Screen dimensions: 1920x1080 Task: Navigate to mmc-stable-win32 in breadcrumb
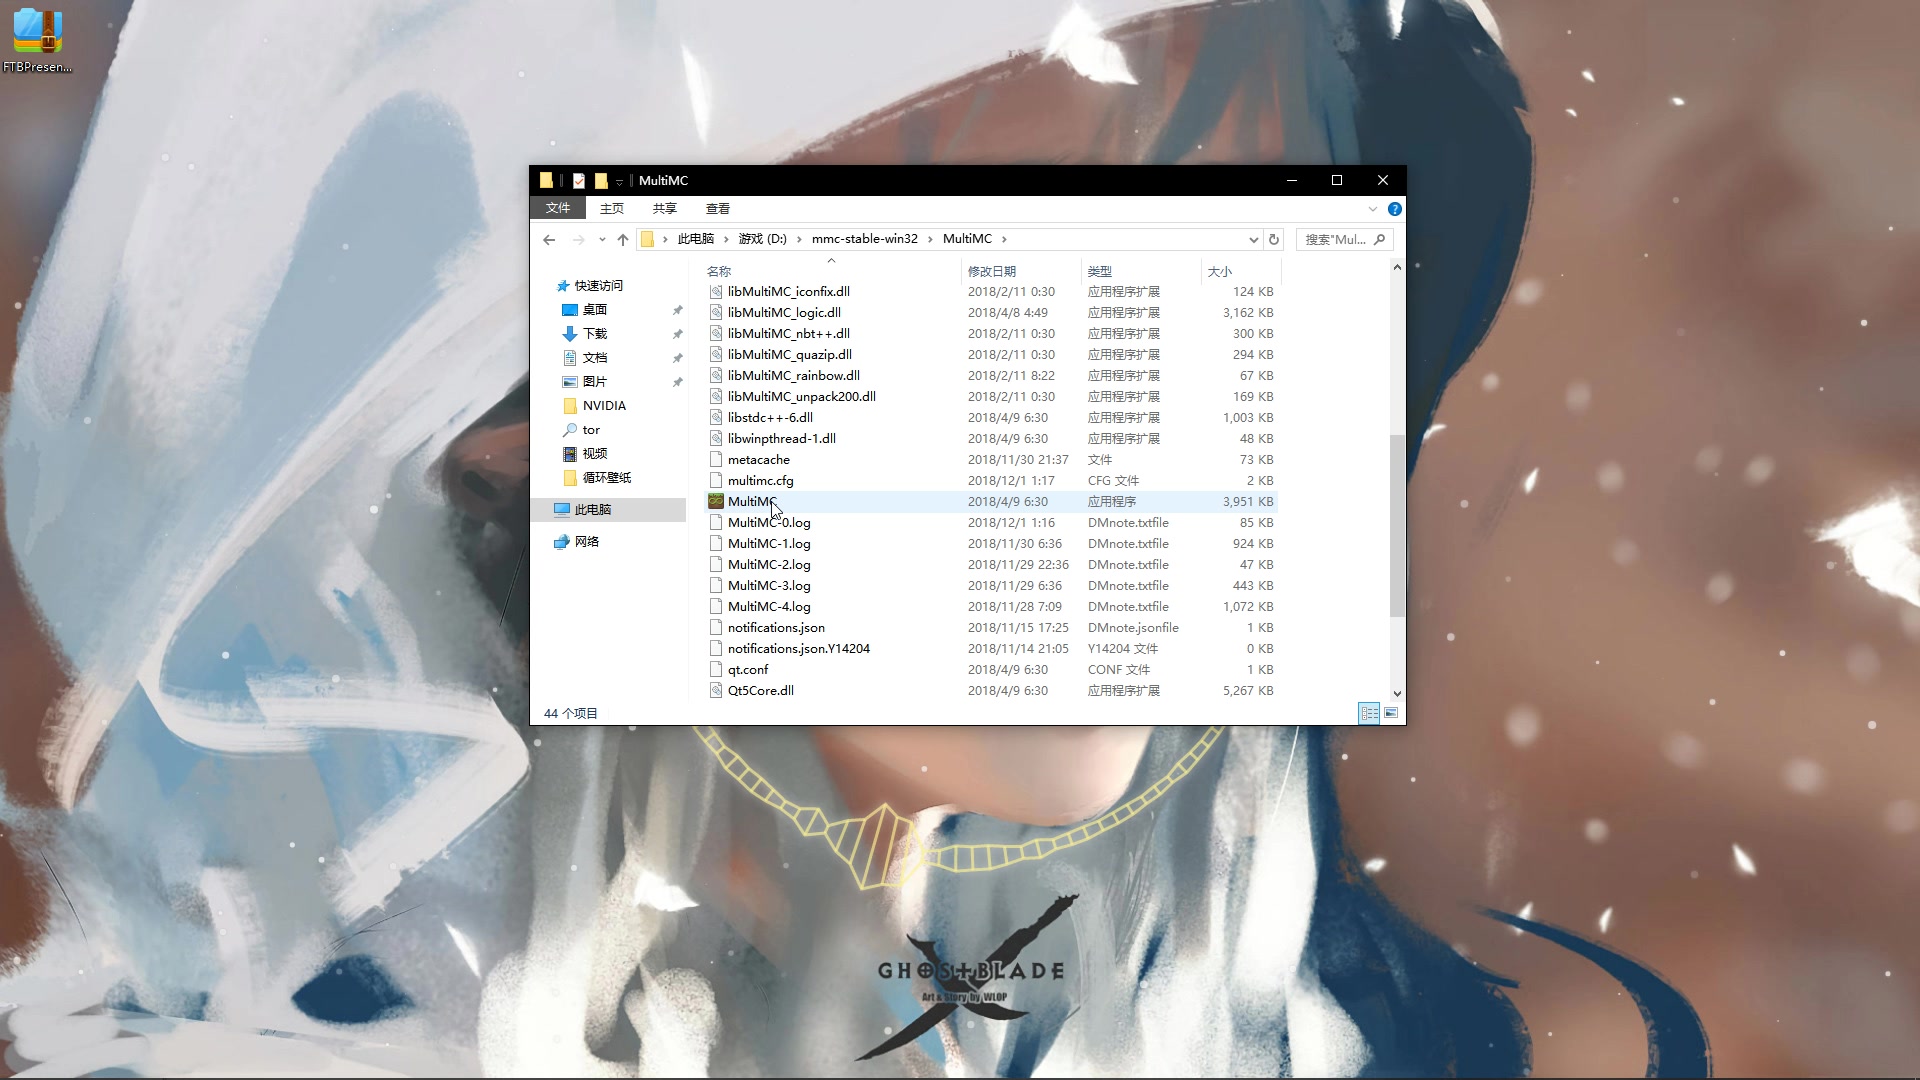864,239
